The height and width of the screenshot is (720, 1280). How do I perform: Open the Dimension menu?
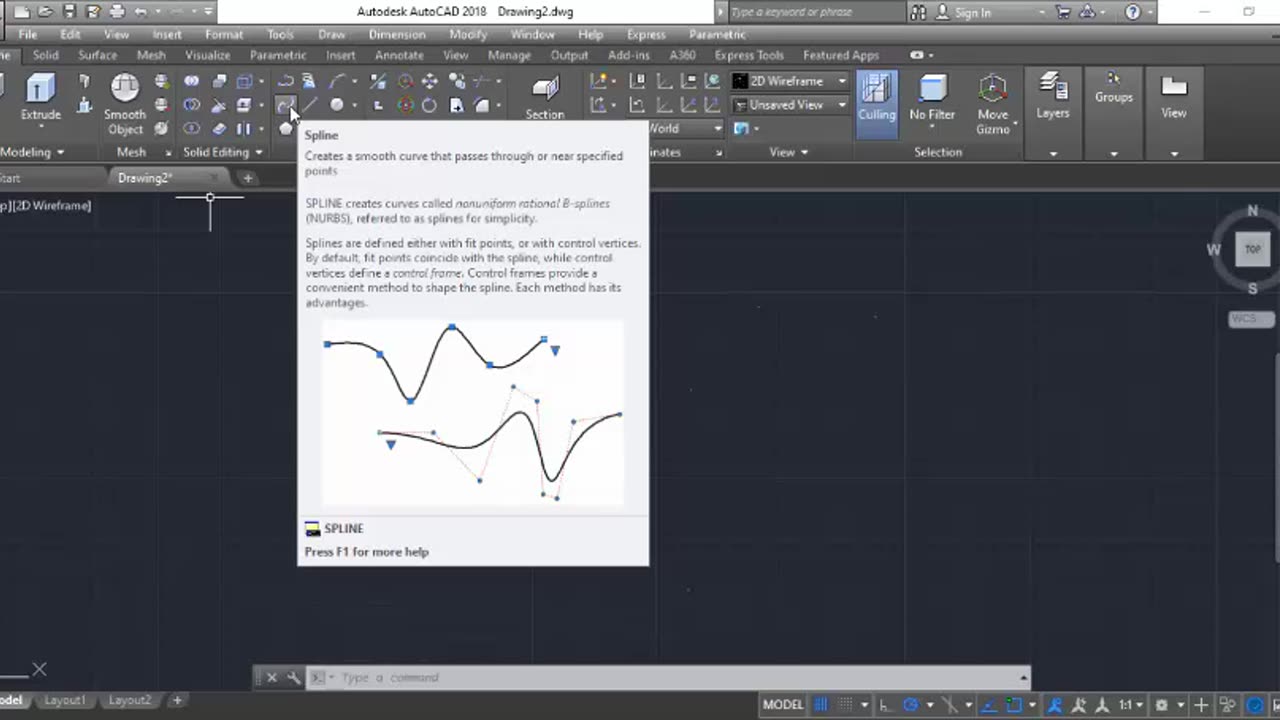396,34
